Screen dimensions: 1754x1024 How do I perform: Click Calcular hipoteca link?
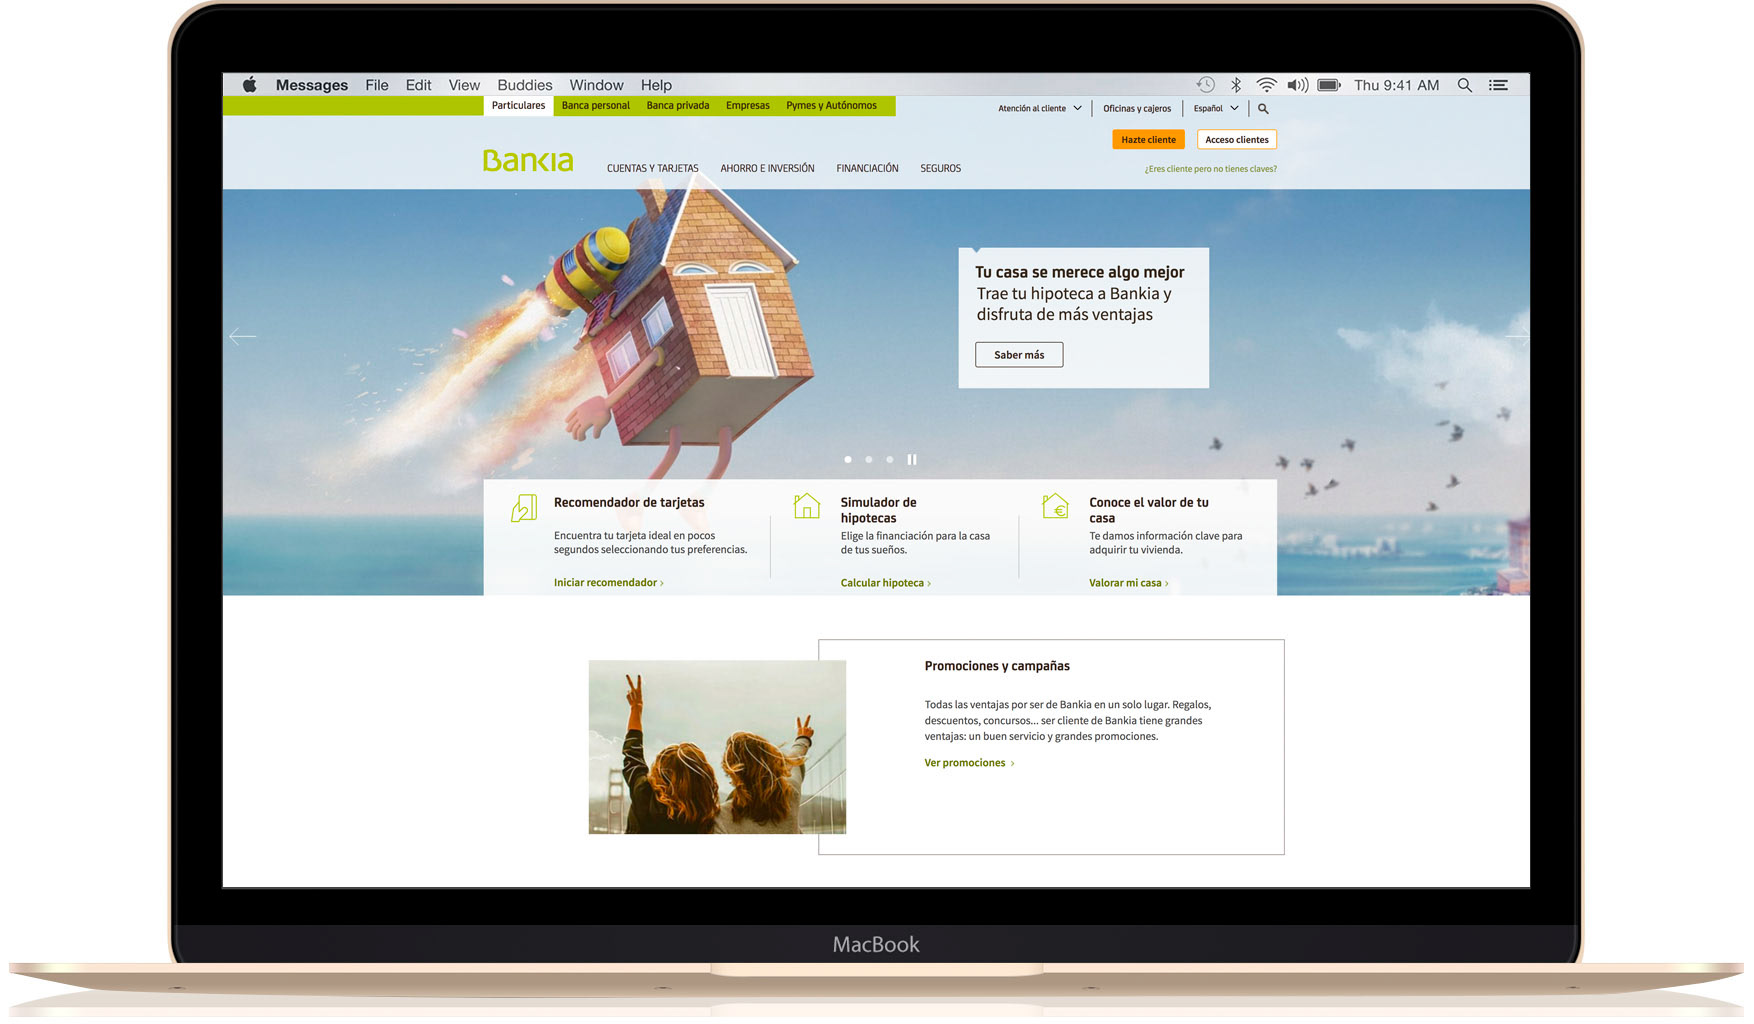886,583
